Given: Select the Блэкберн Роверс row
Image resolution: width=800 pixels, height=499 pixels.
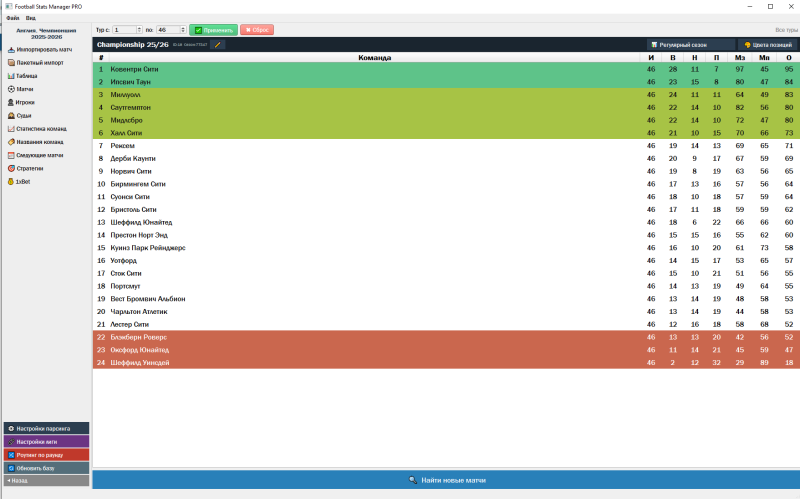Looking at the screenshot, I should click(446, 337).
